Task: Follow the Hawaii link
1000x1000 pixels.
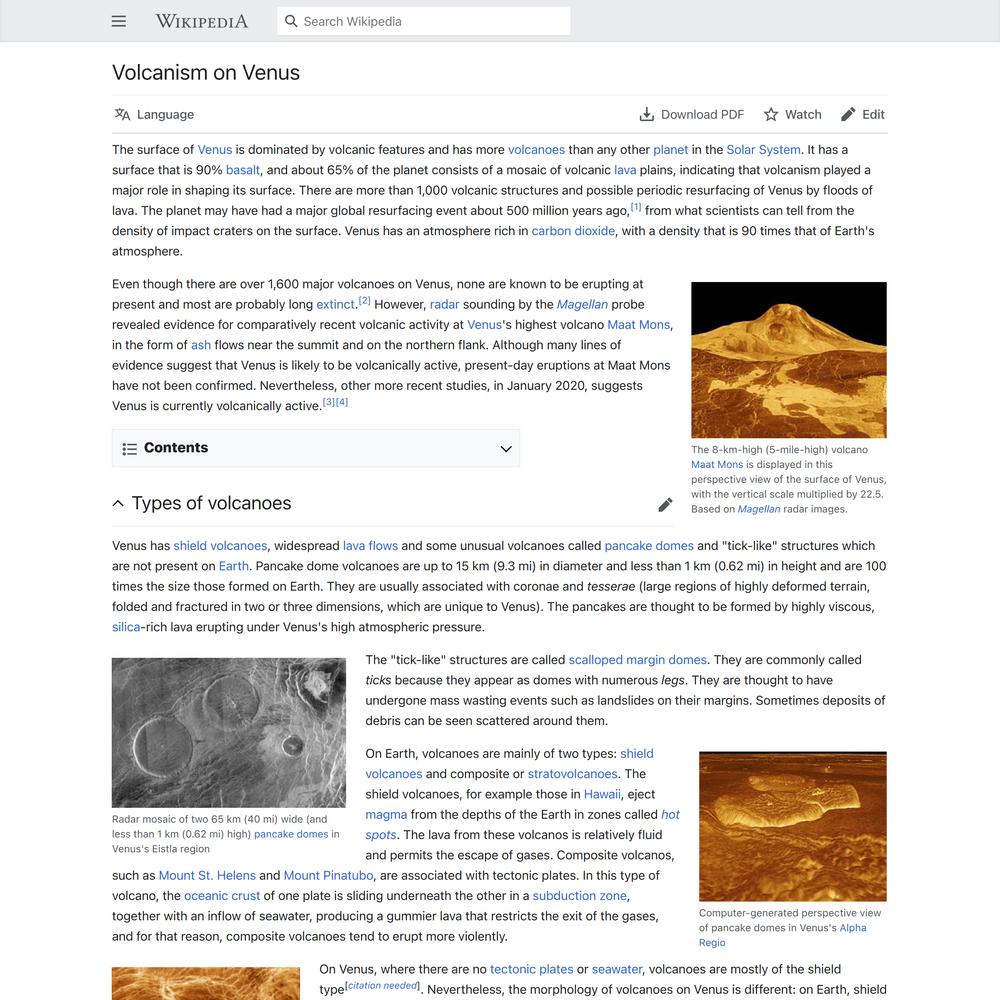Action: coord(602,794)
